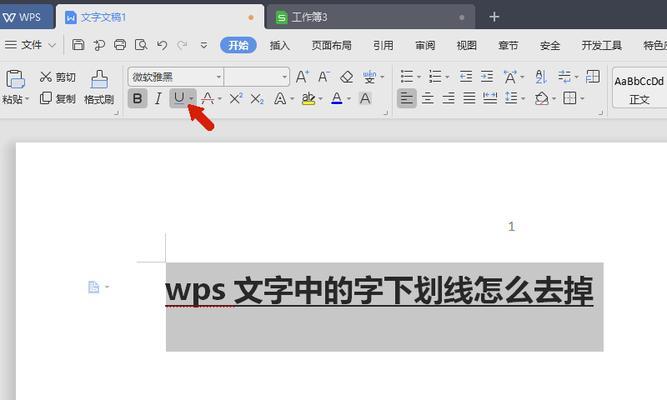Open numbered list style dropdown
This screenshot has width=667, height=400.
coord(447,77)
